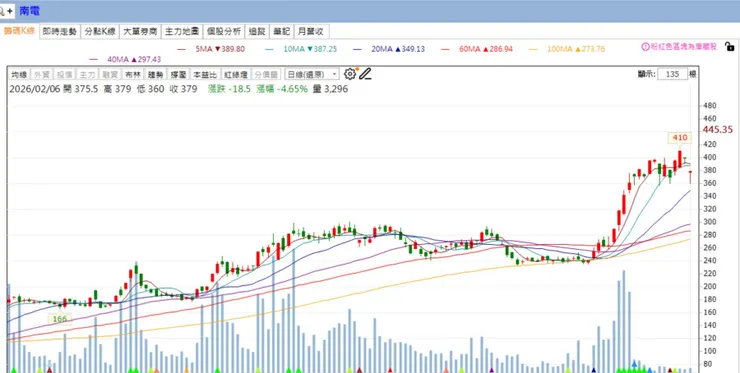Click the circled info icon beside pink notice

(645, 47)
